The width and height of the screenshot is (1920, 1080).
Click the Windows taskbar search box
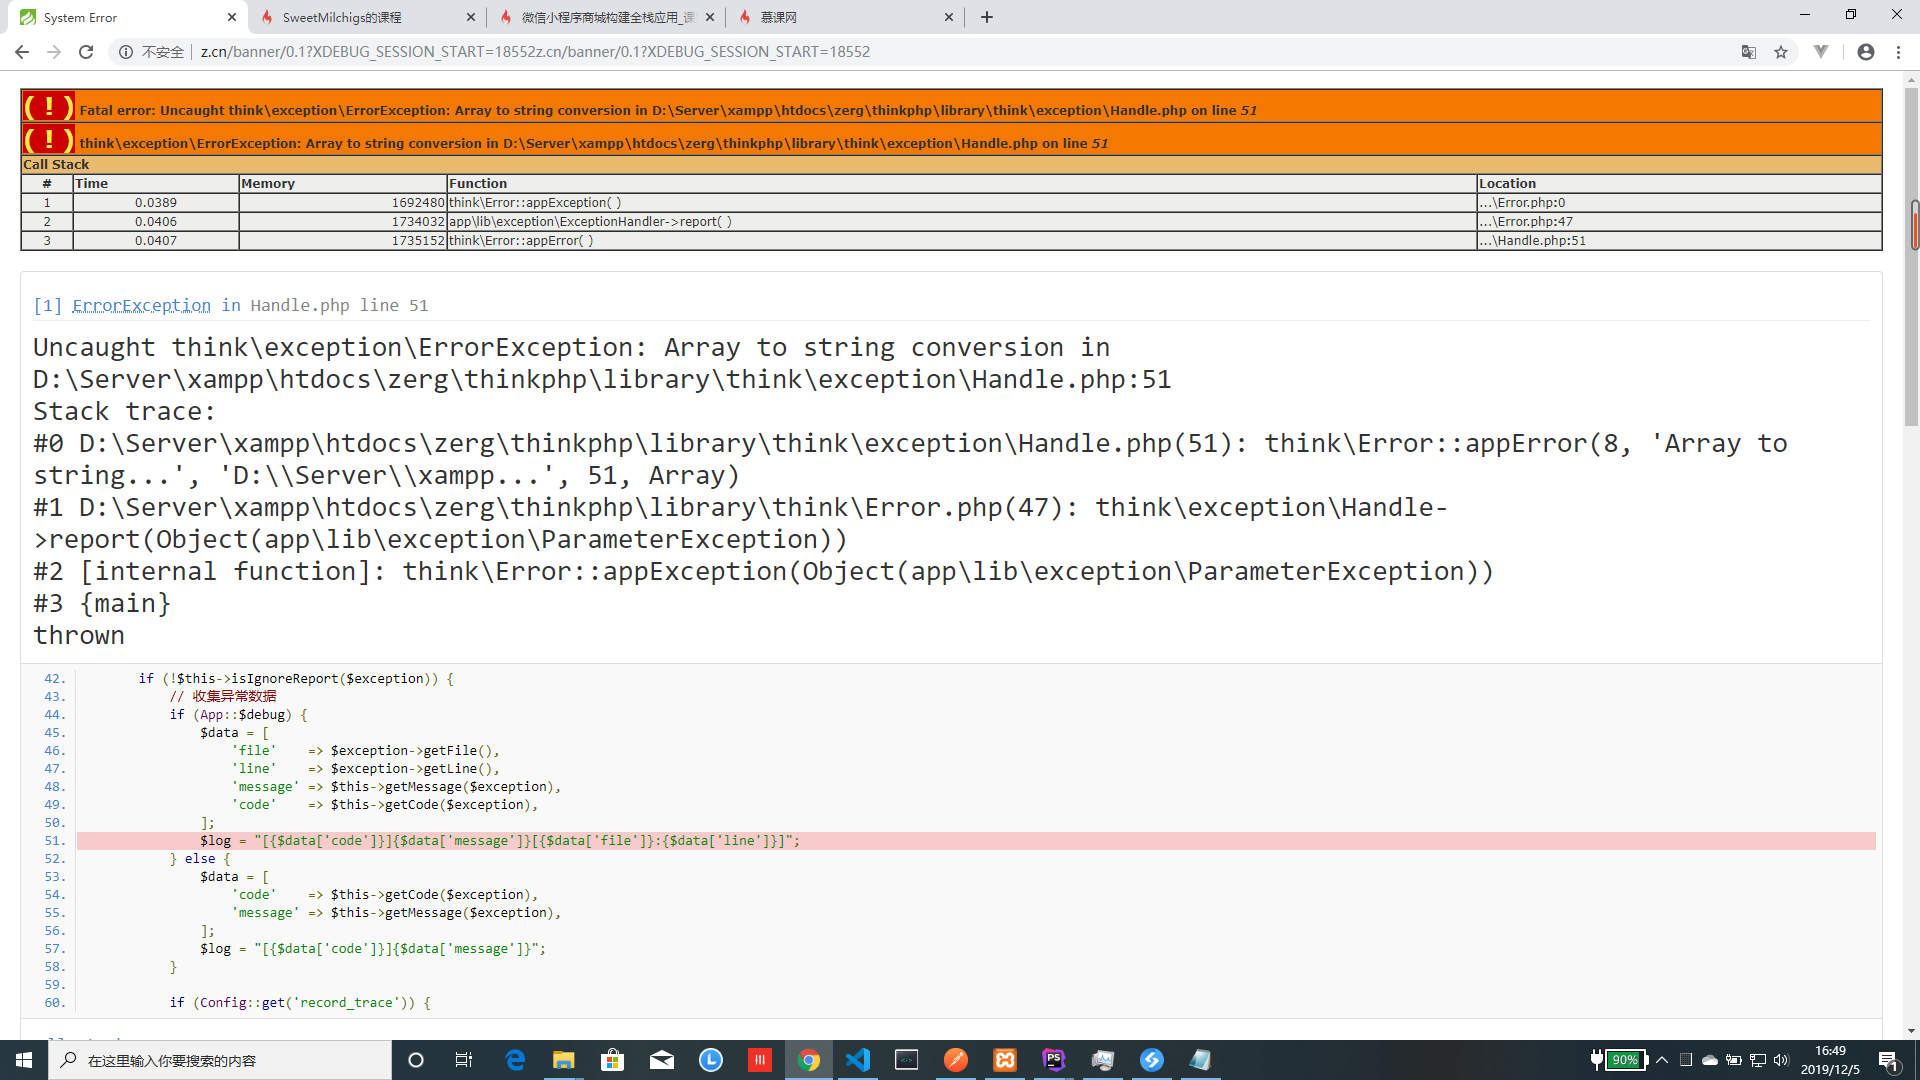(x=220, y=1060)
